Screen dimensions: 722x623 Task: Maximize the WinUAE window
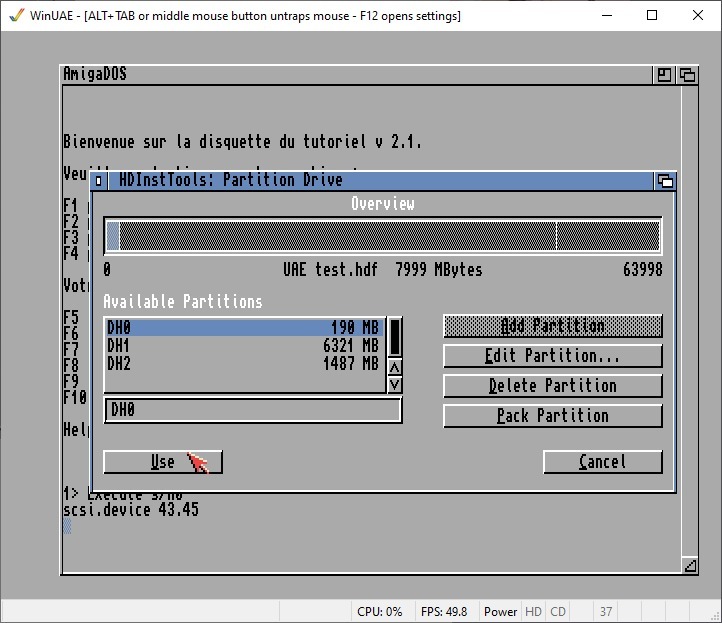pyautogui.click(x=652, y=15)
